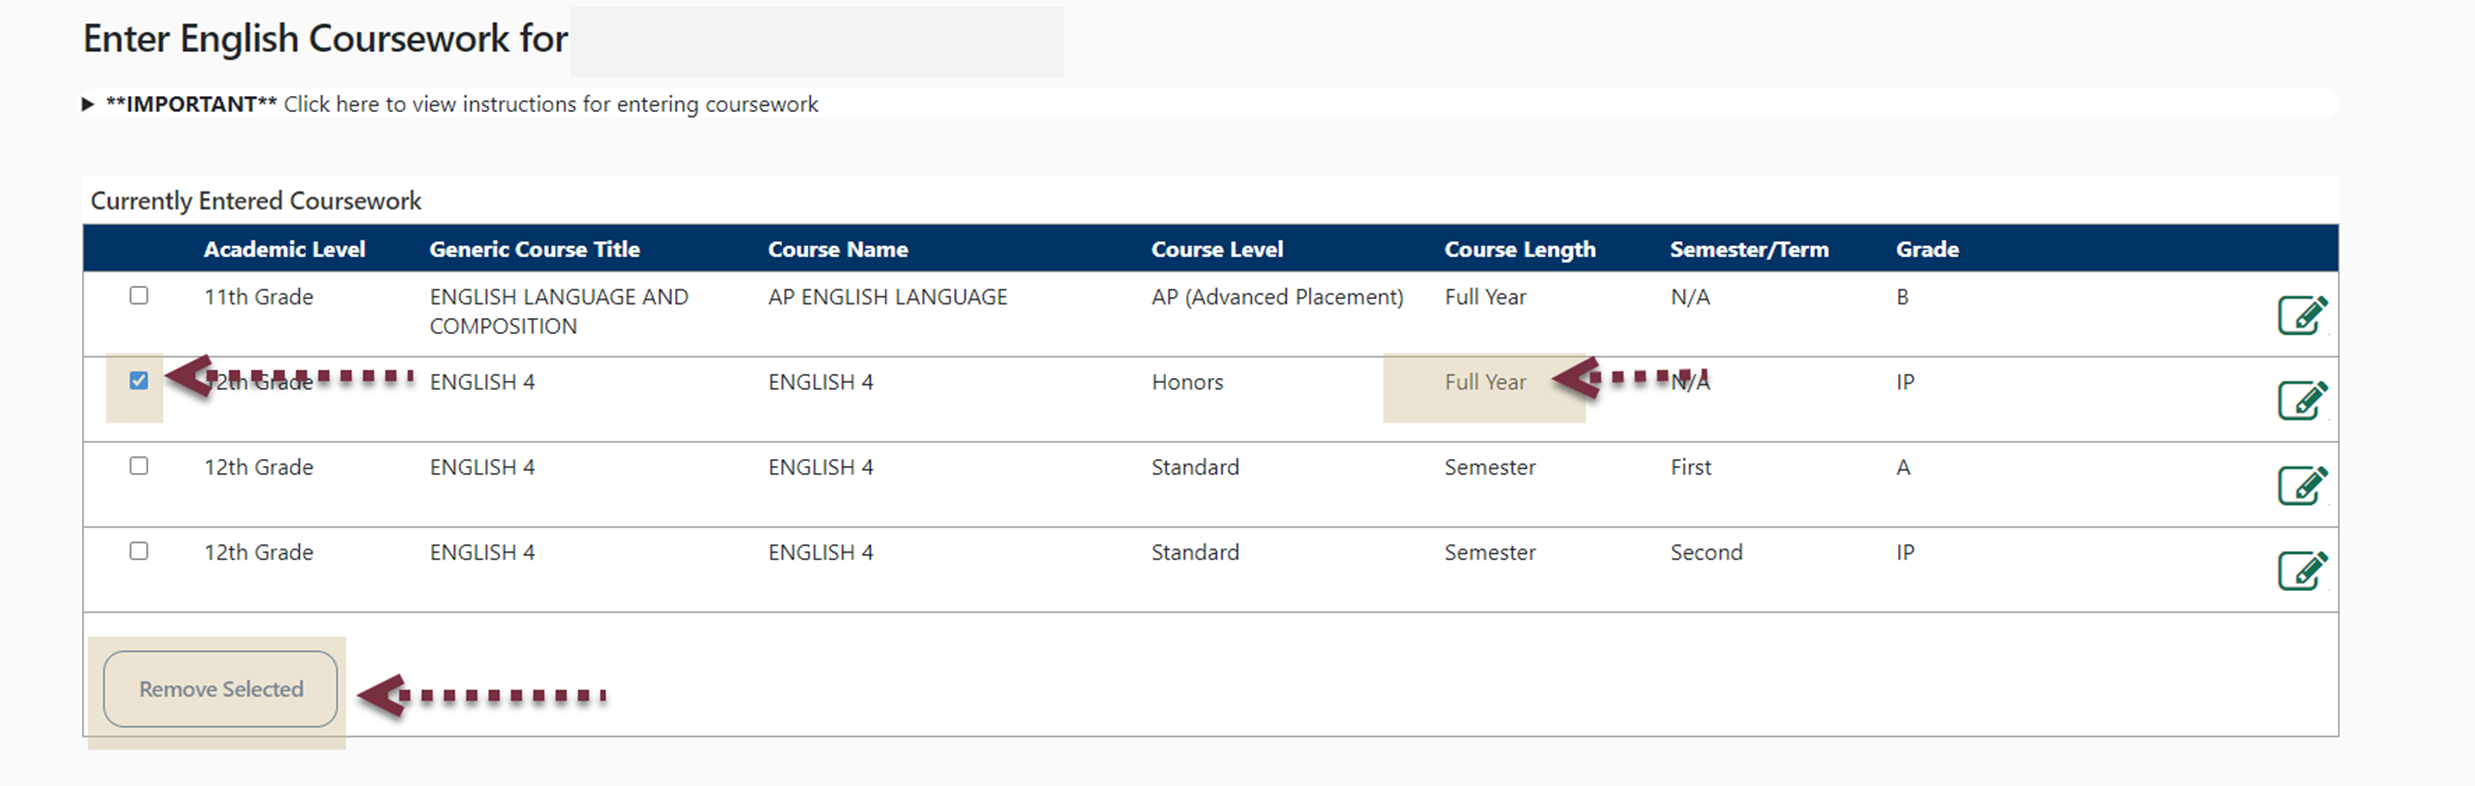Image resolution: width=2475 pixels, height=786 pixels.
Task: Click the pencil edit icon for the Honors ENGLISH 4 row
Action: 2305,398
